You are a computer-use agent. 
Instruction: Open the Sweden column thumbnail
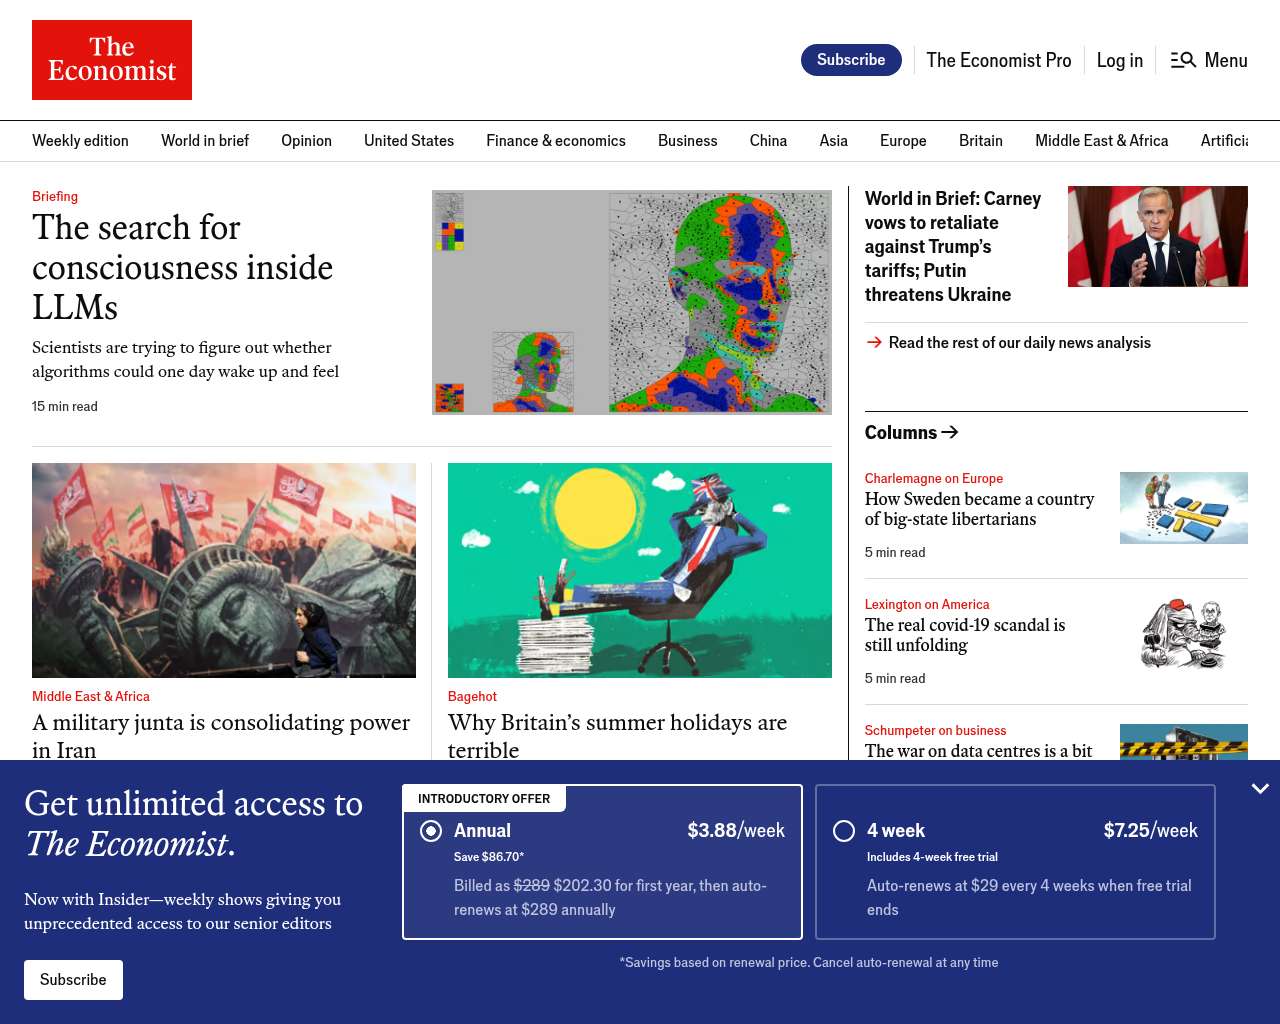pyautogui.click(x=1184, y=508)
